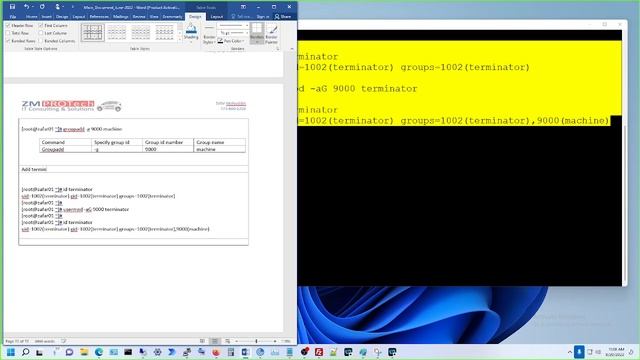The width and height of the screenshot is (640, 360).
Task: Open the clock and date on taskbar
Action: coord(616,352)
